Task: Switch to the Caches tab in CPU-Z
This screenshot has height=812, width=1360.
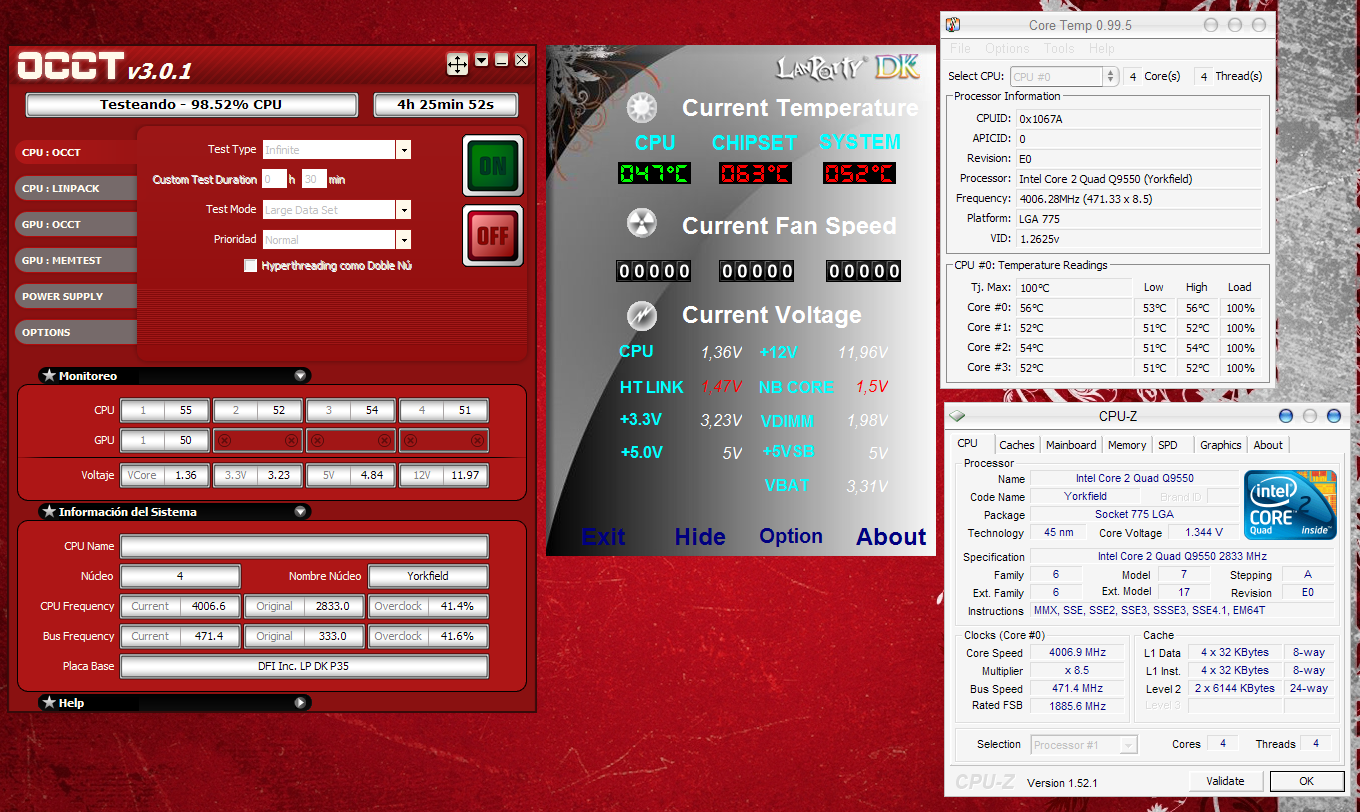Action: [1017, 445]
